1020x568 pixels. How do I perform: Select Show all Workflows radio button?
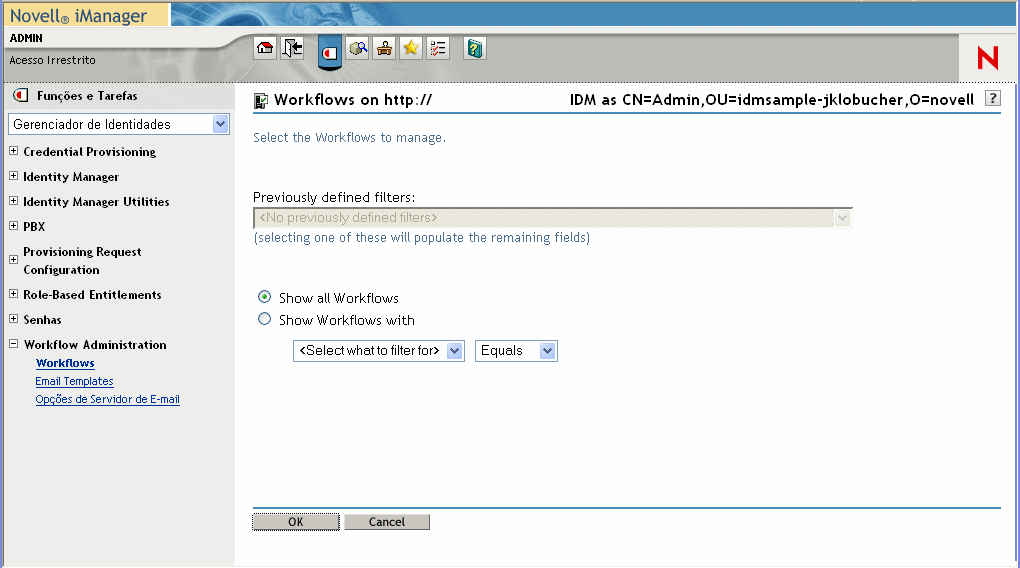click(x=264, y=297)
